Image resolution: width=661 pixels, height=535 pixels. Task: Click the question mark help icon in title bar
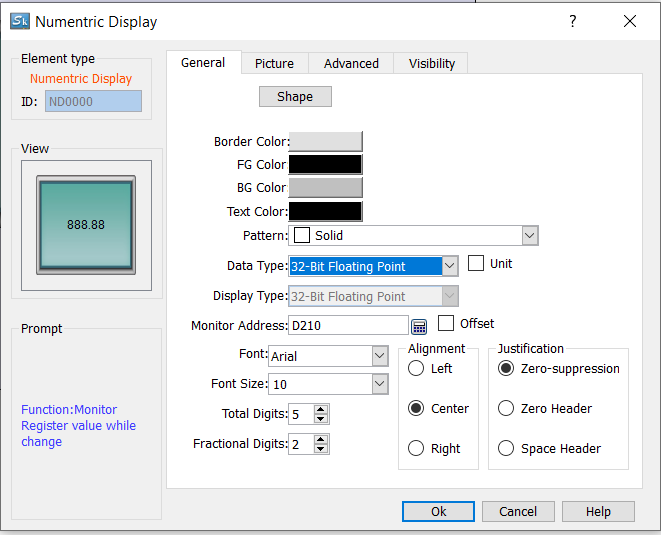pos(572,21)
